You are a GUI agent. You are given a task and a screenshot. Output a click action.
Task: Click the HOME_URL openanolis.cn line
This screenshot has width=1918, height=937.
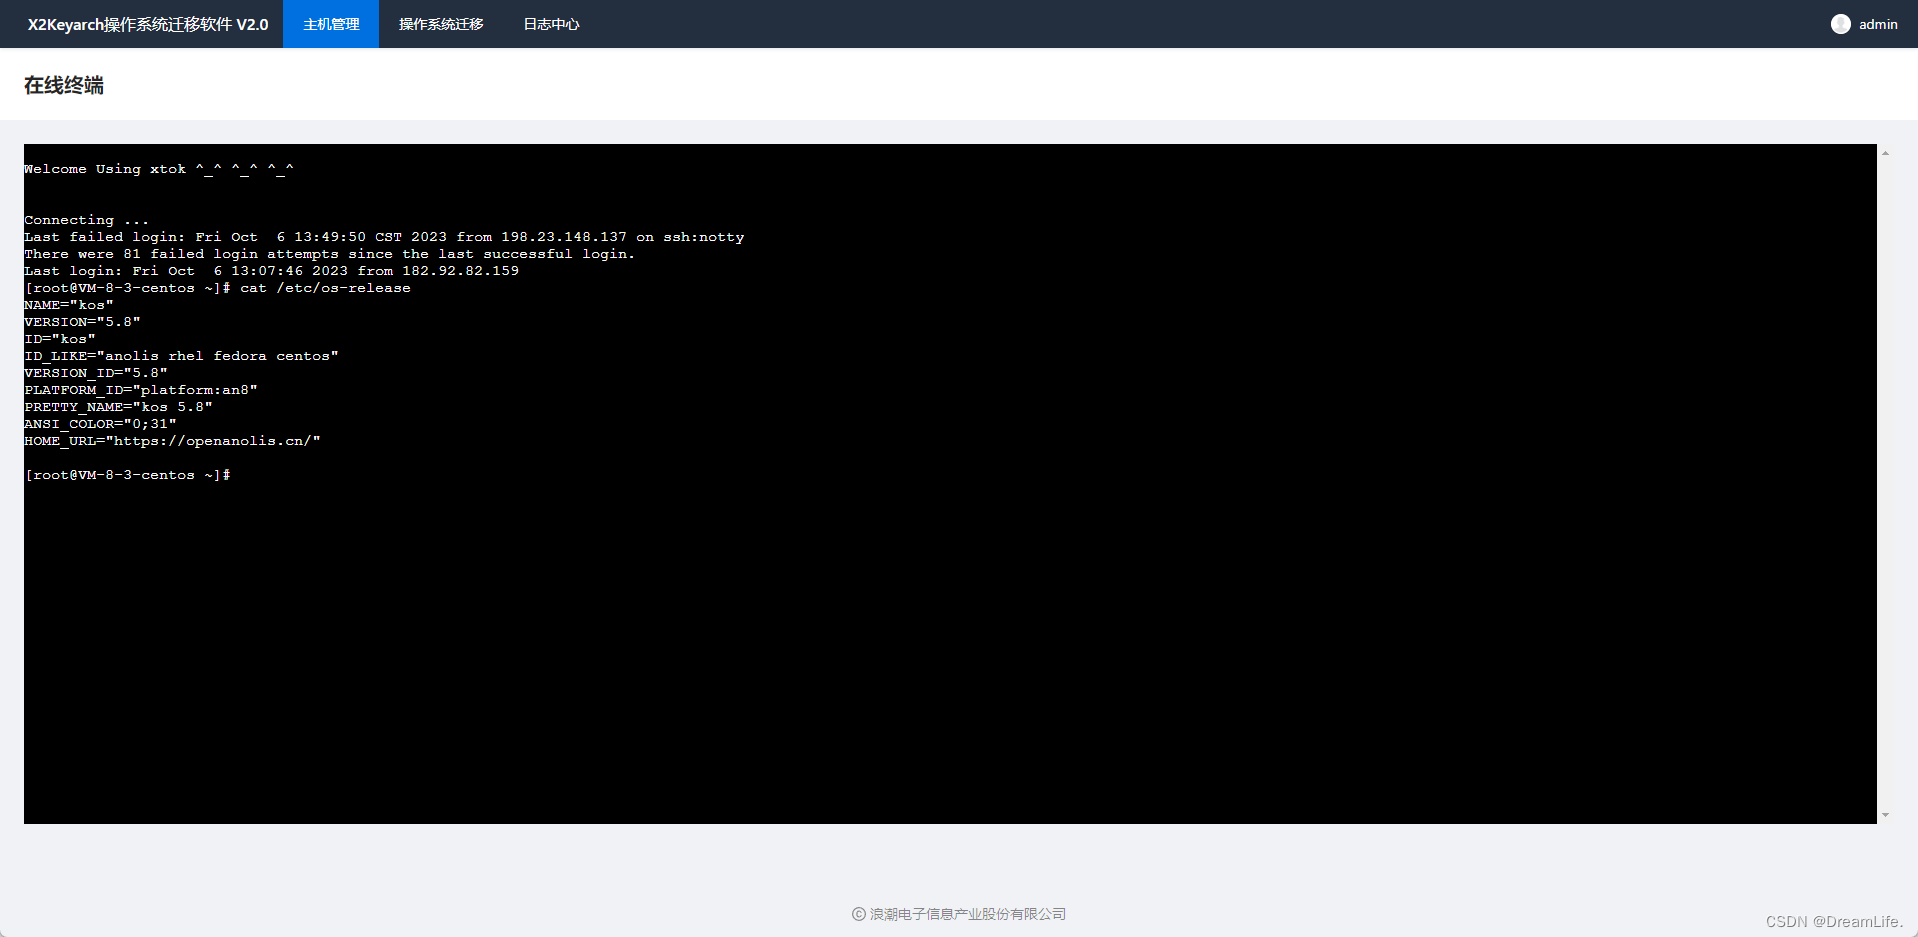172,441
